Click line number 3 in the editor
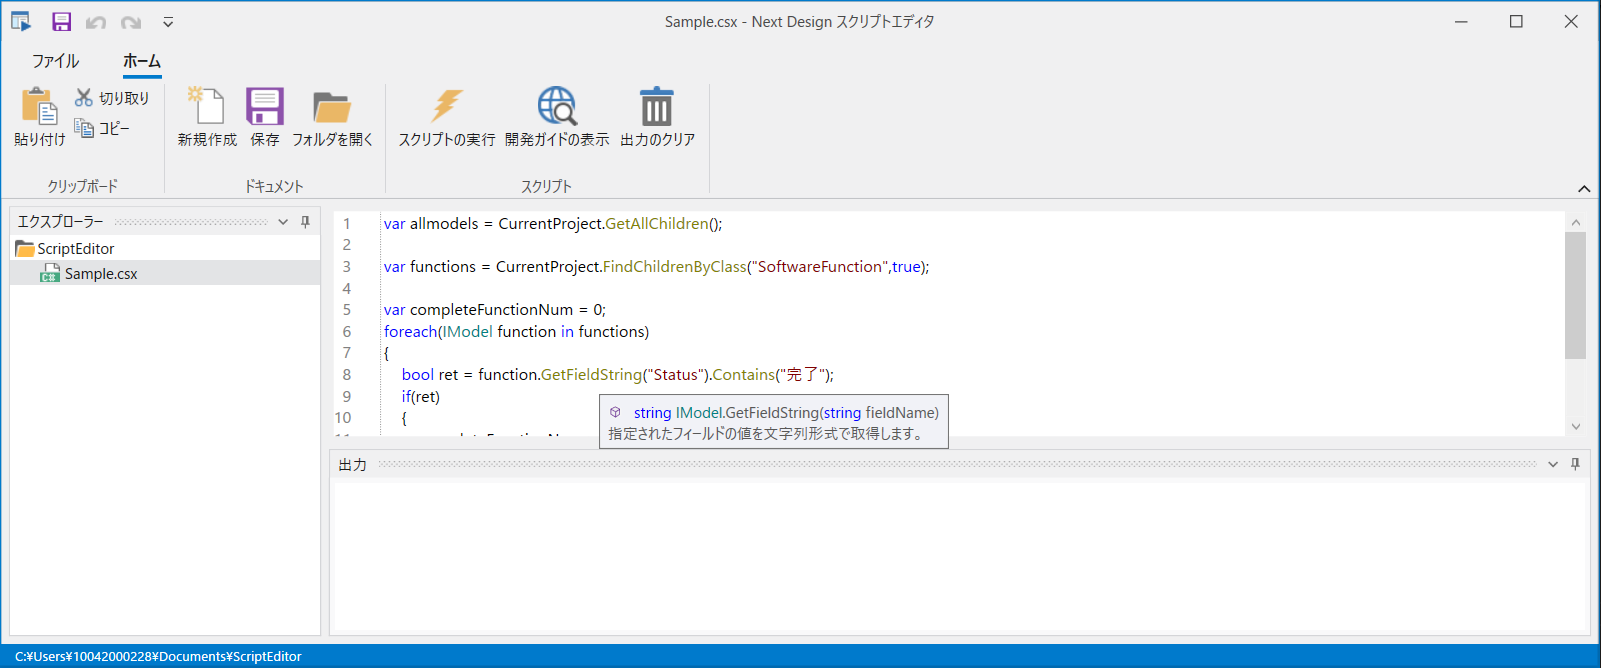This screenshot has height=668, width=1601. coord(347,267)
